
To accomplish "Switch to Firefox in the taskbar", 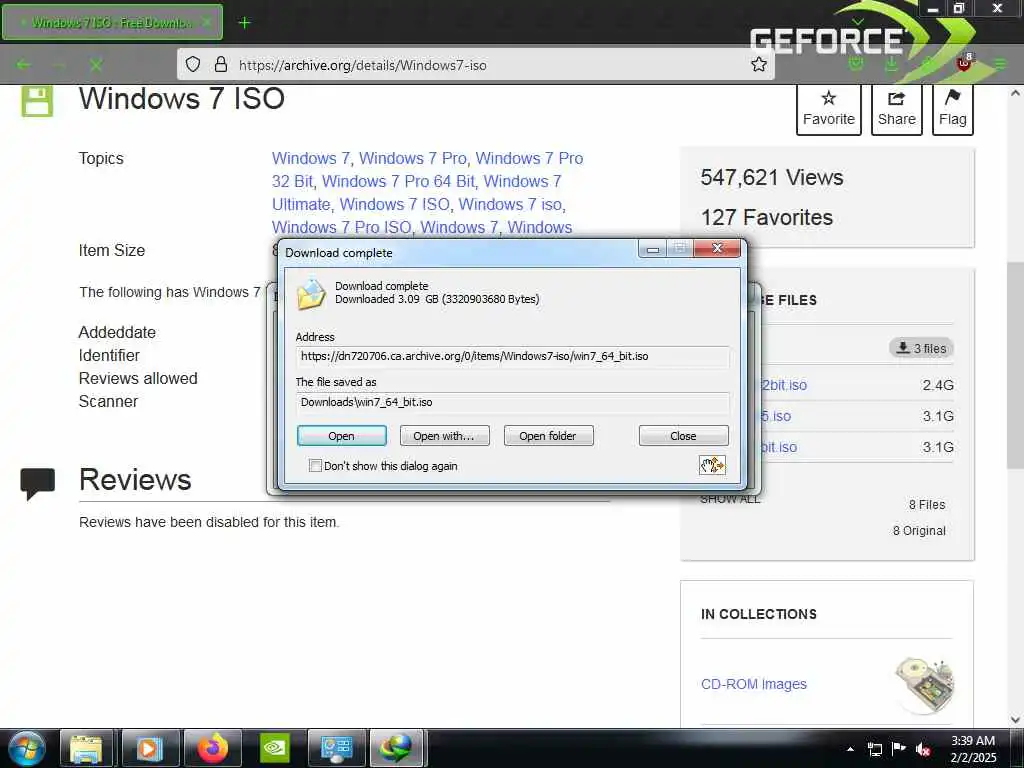I will coord(213,748).
